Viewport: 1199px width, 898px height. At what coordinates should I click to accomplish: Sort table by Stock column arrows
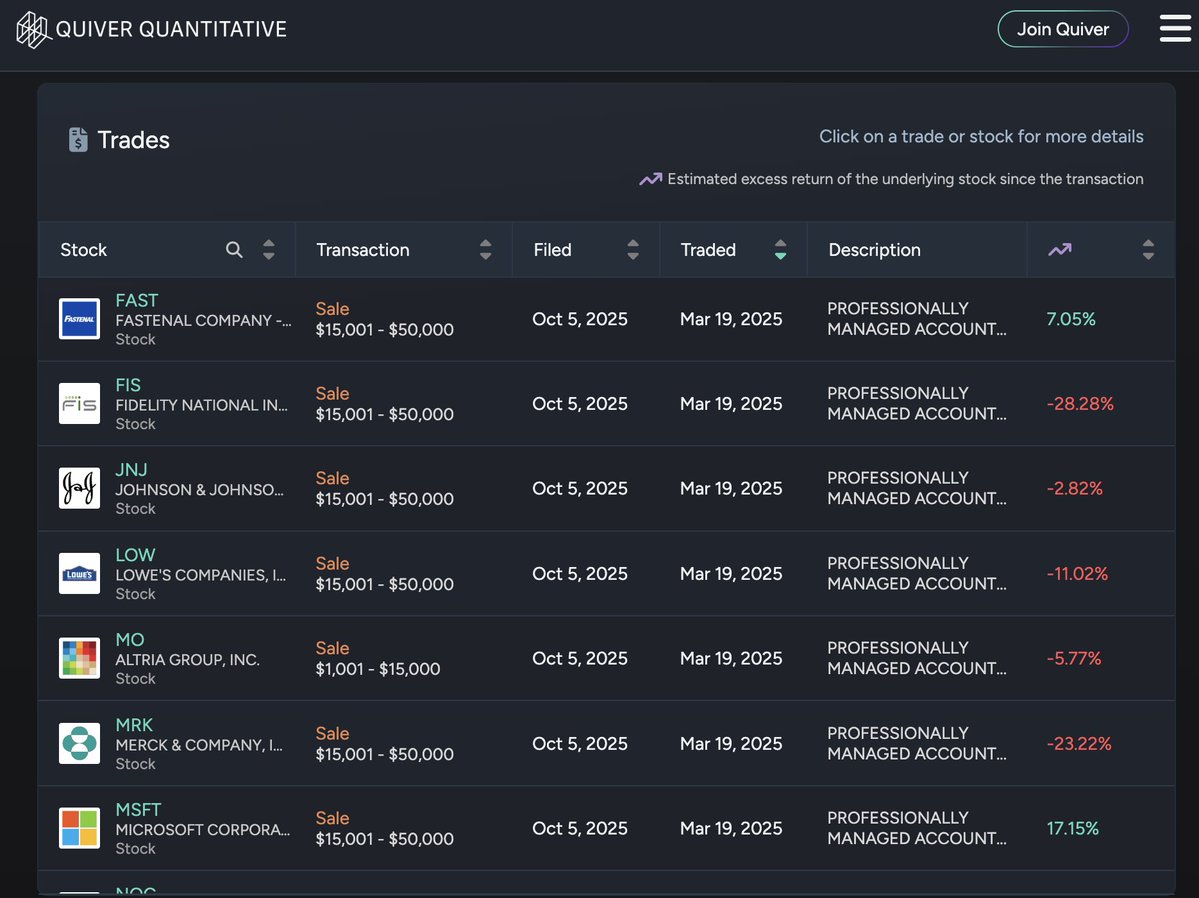coord(268,249)
